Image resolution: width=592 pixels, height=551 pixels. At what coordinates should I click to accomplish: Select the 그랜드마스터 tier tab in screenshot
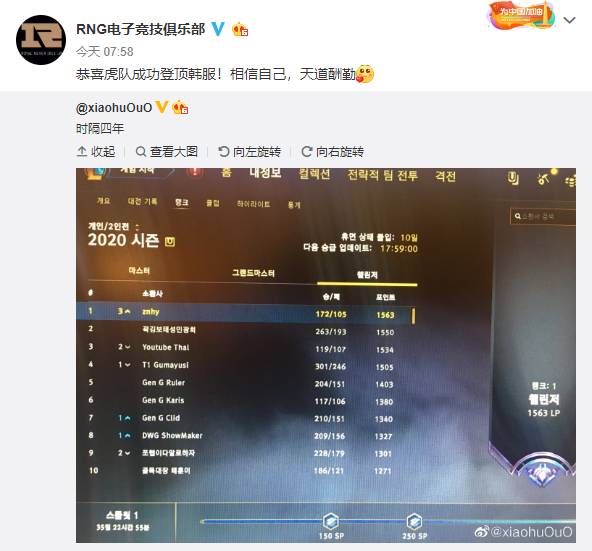click(253, 273)
